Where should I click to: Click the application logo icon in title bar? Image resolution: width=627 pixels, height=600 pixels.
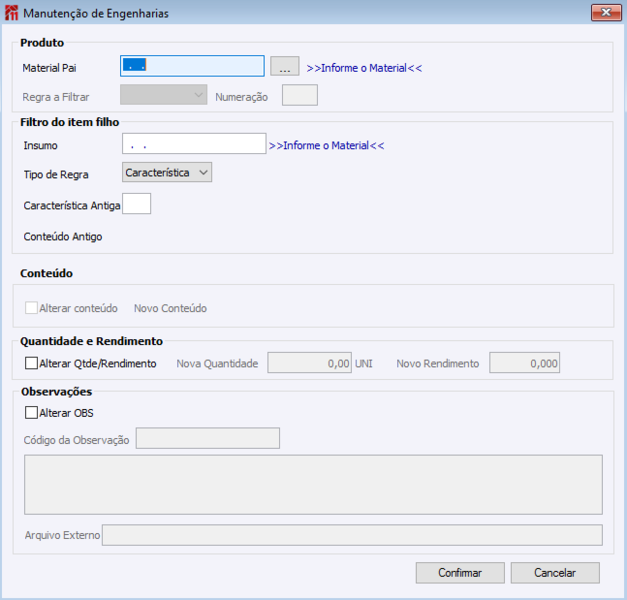11,13
